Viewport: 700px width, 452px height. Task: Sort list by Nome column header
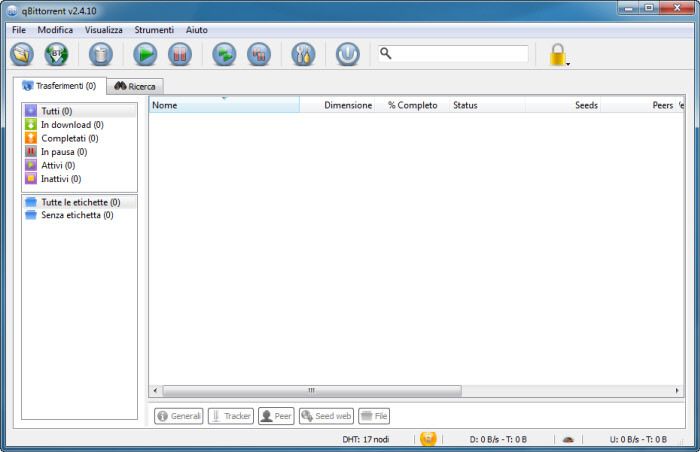223,105
